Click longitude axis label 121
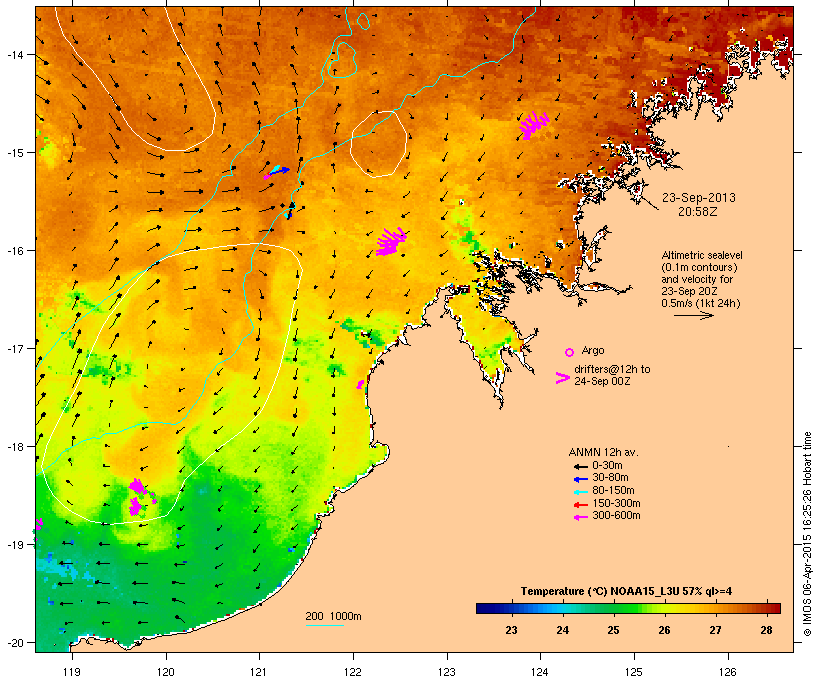820x680 pixels. 259,672
